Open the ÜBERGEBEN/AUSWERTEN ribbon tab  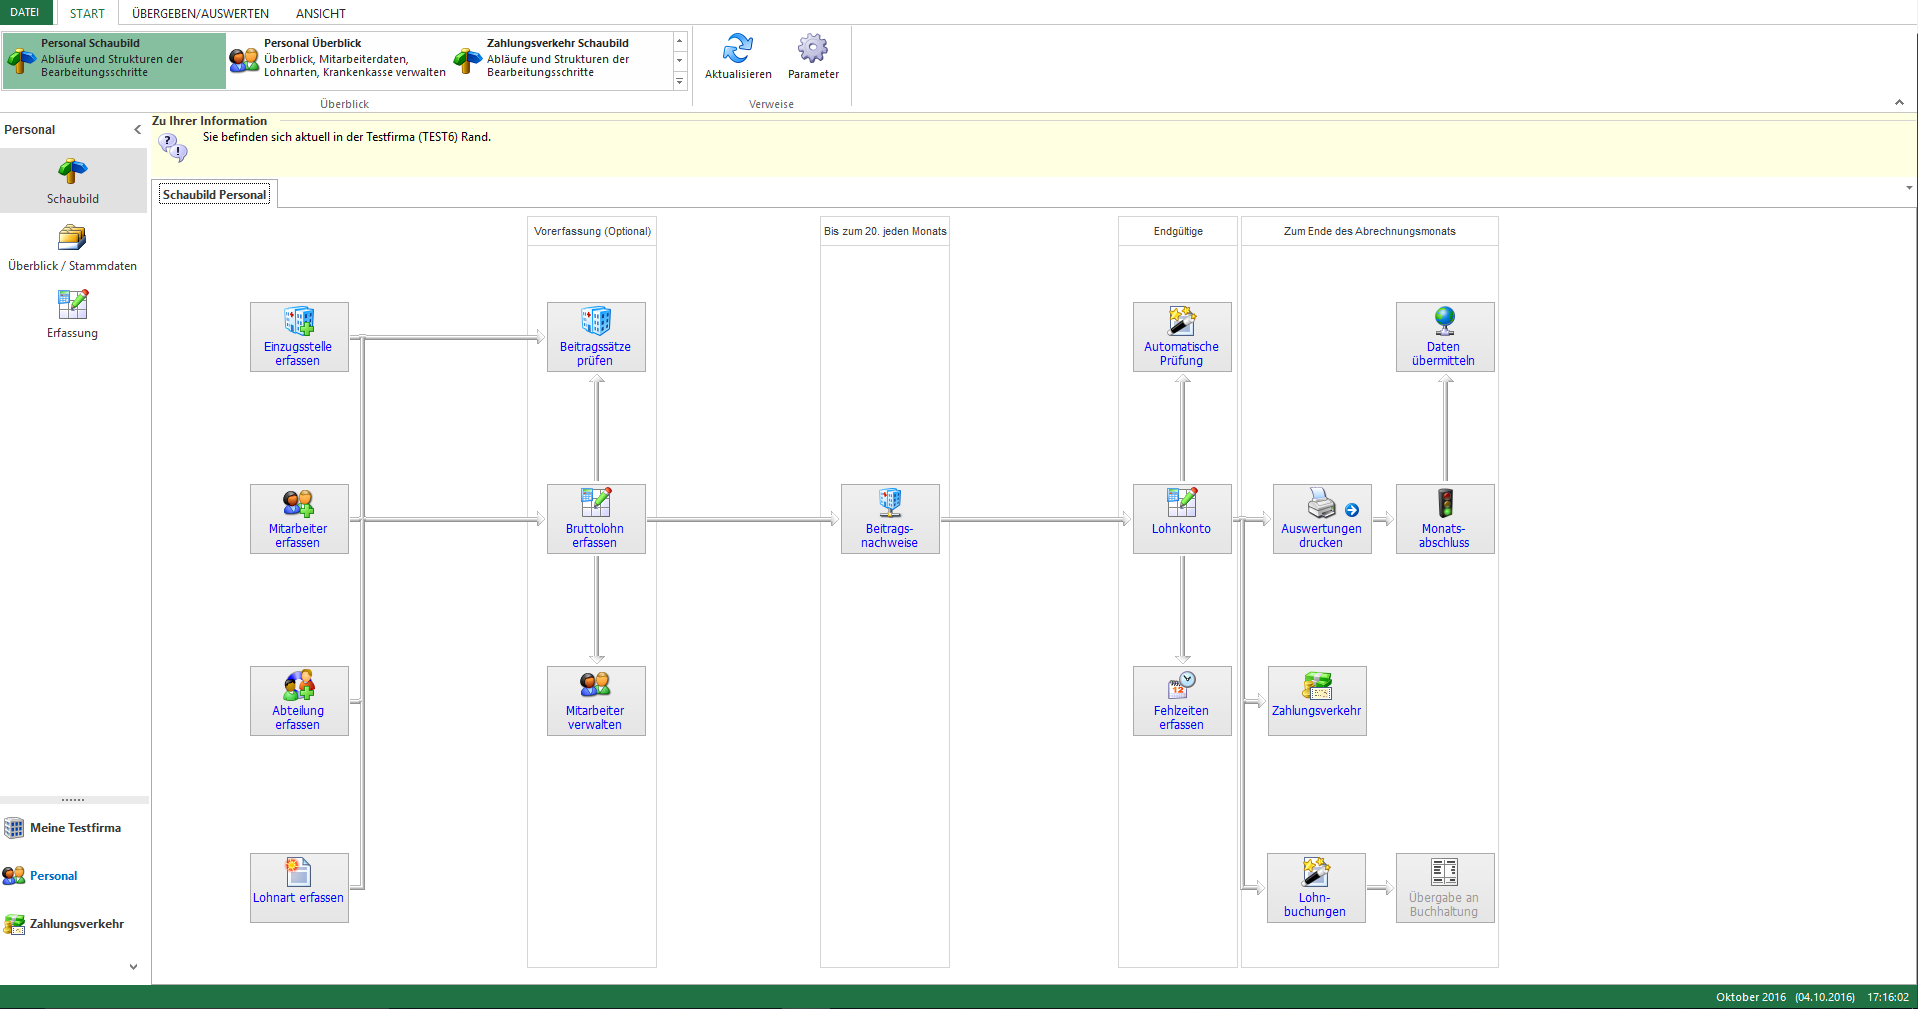pos(200,14)
